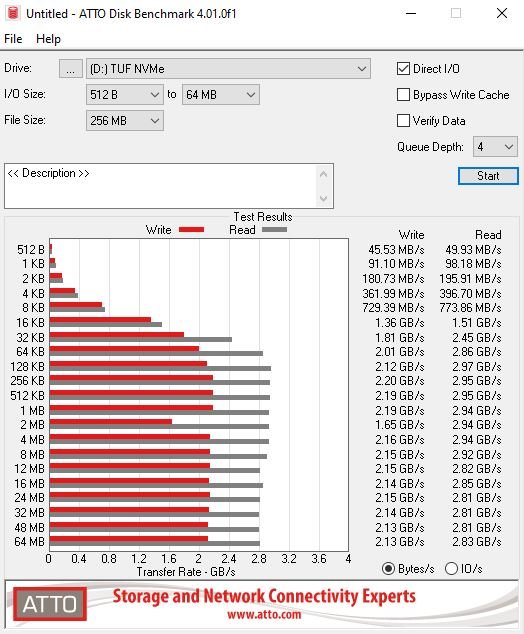Enable Bypass Write Cache option
Image resolution: width=524 pixels, height=634 pixels.
click(403, 95)
